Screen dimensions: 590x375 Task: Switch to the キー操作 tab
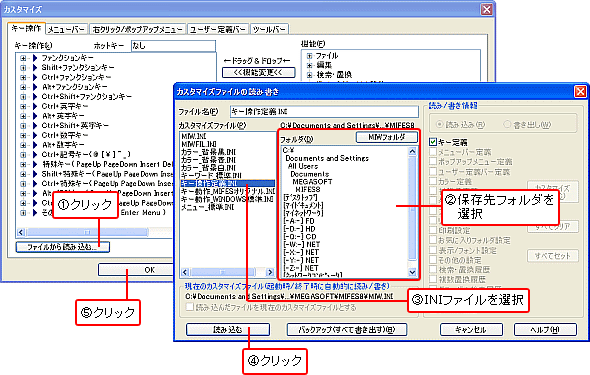point(26,29)
